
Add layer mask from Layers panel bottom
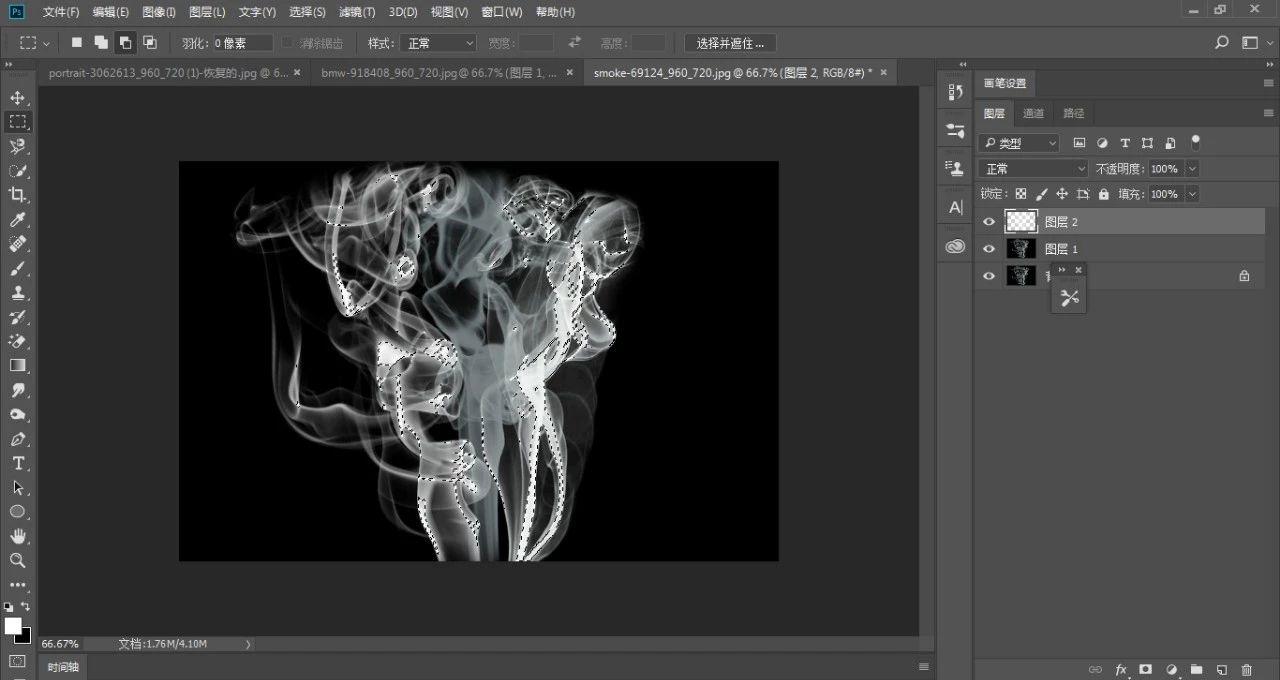pyautogui.click(x=1145, y=669)
